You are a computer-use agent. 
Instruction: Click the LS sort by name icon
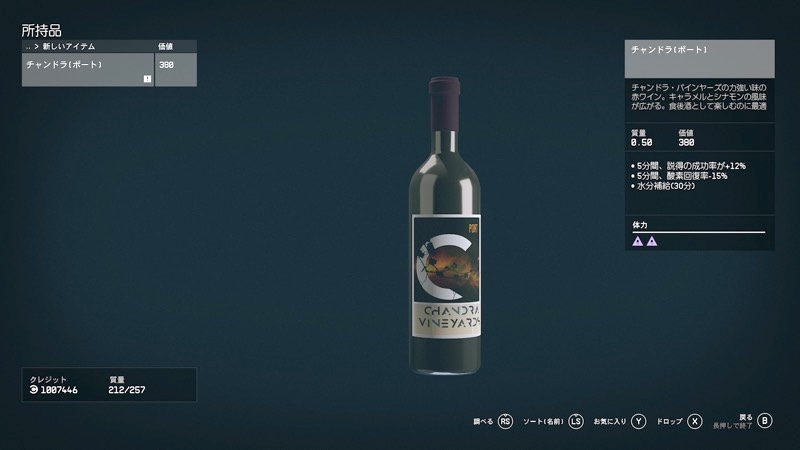point(576,421)
